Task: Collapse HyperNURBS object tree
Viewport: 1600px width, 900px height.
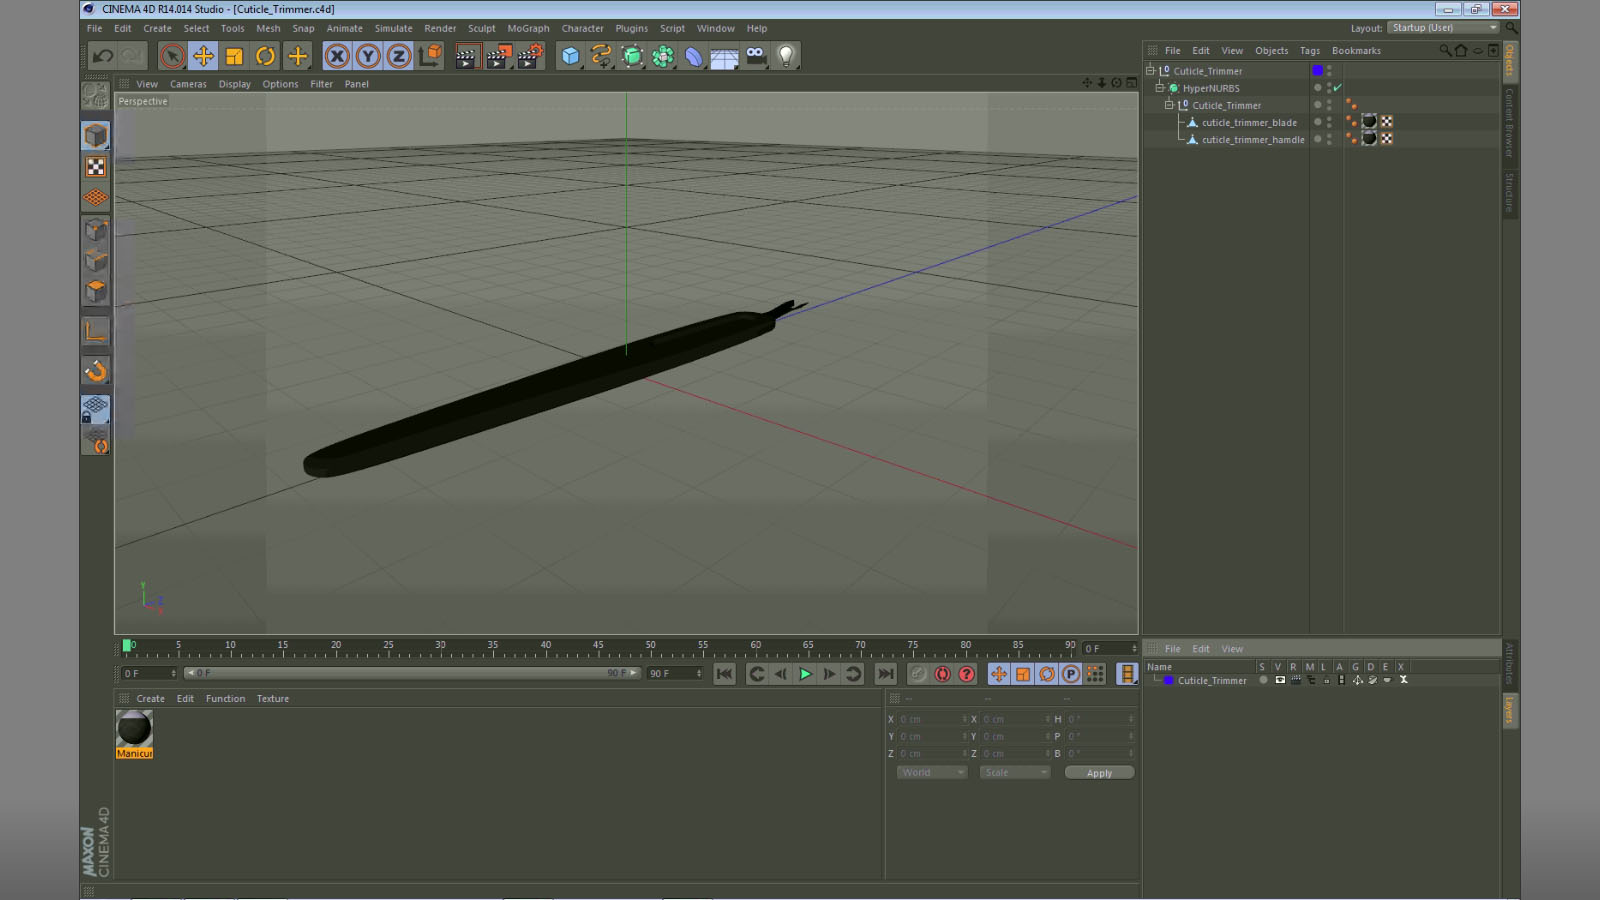Action: coord(1160,88)
